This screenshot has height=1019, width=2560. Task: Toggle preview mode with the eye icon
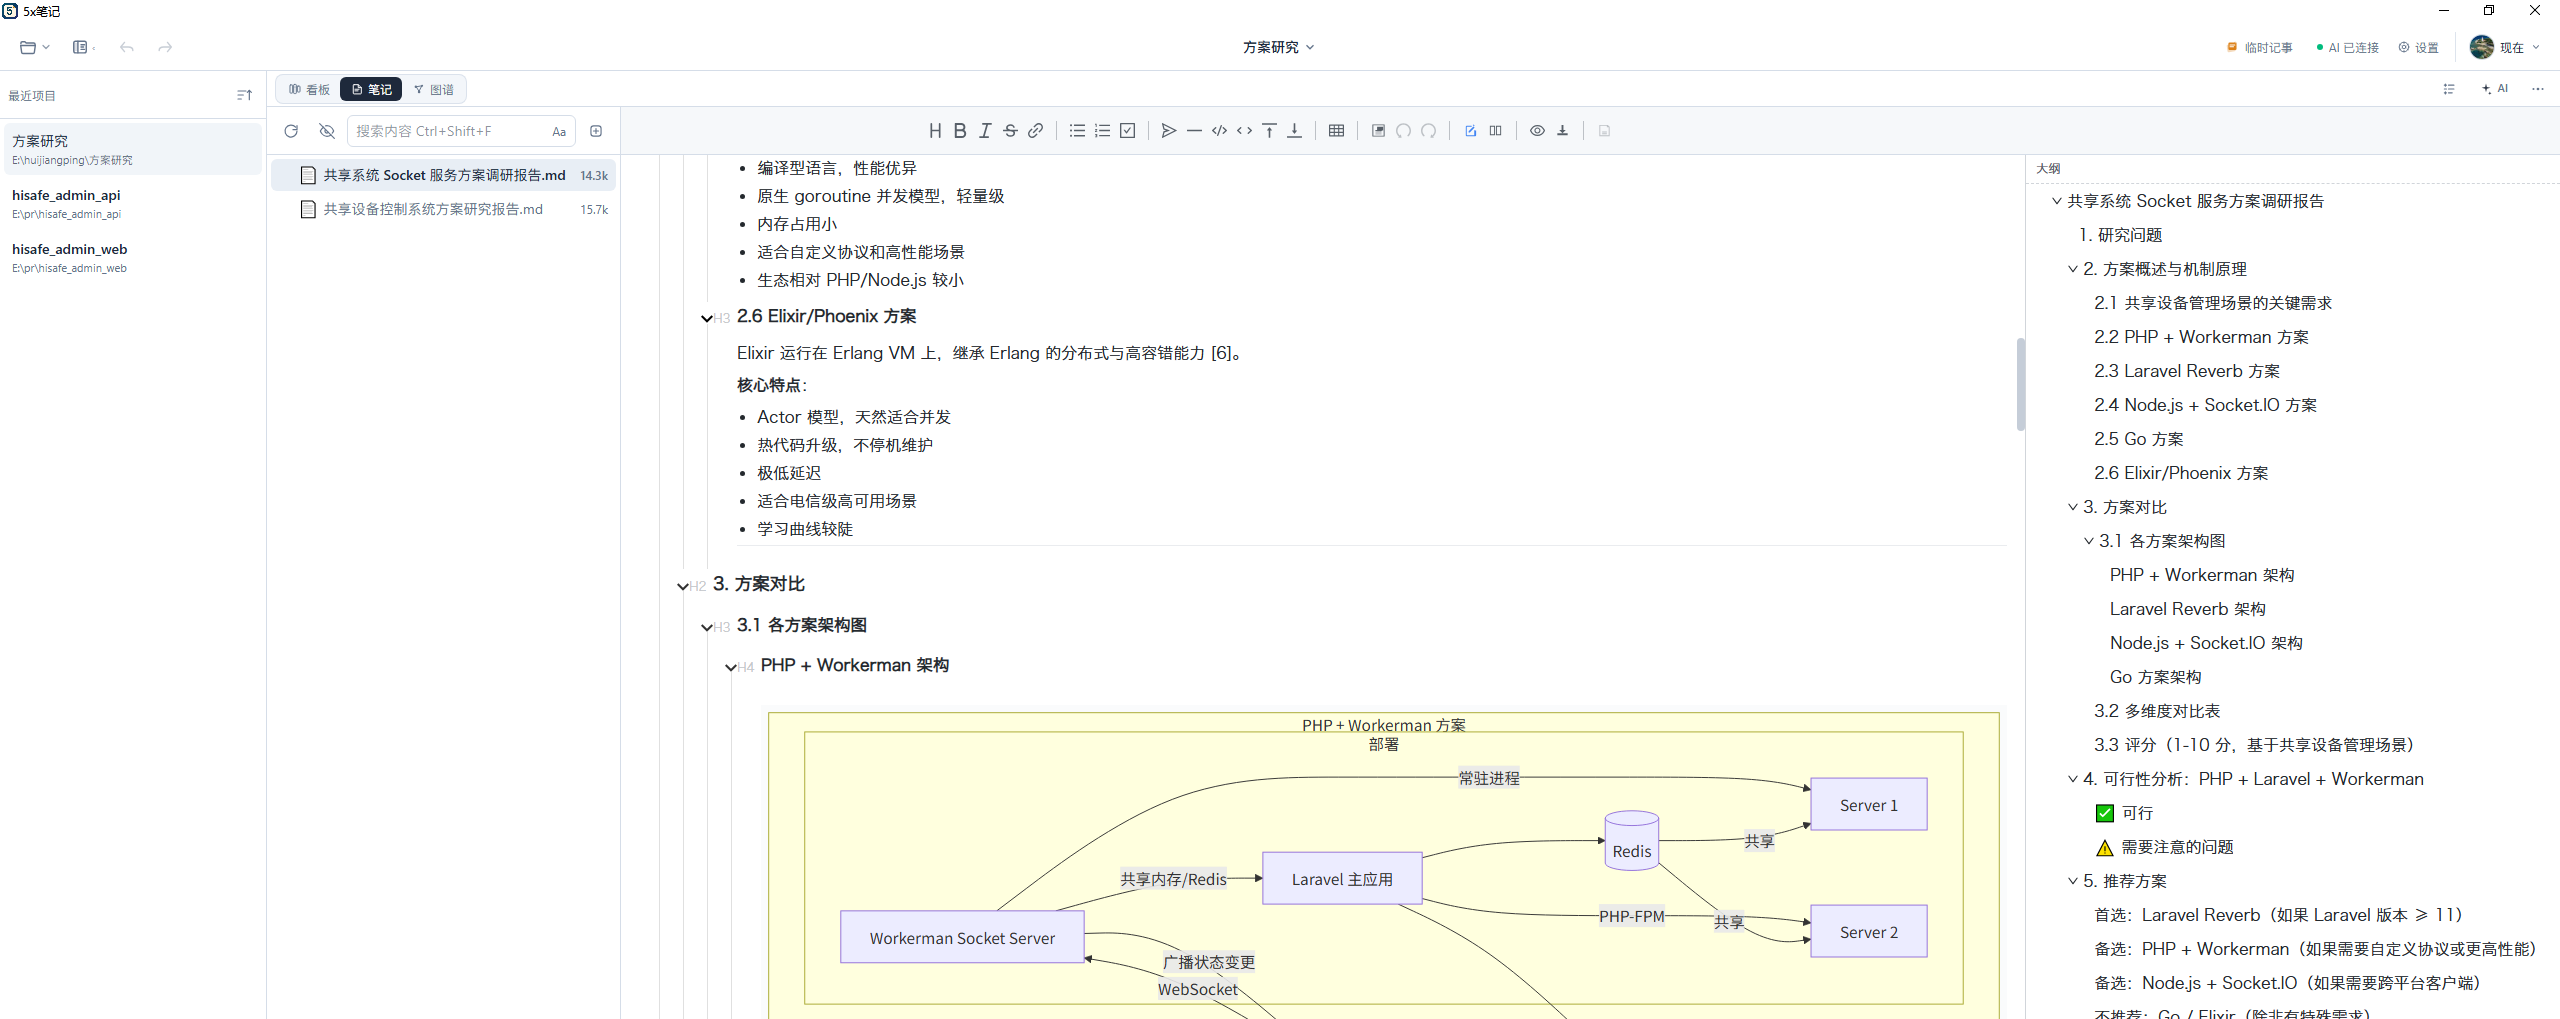1537,131
